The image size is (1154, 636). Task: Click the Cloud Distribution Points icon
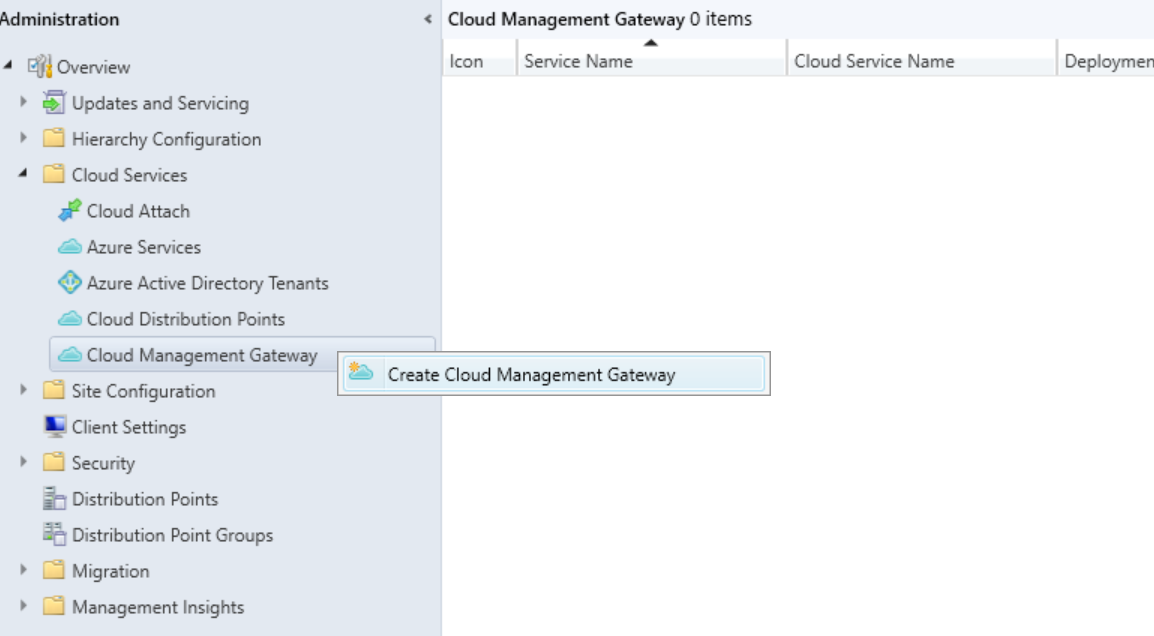(x=69, y=319)
